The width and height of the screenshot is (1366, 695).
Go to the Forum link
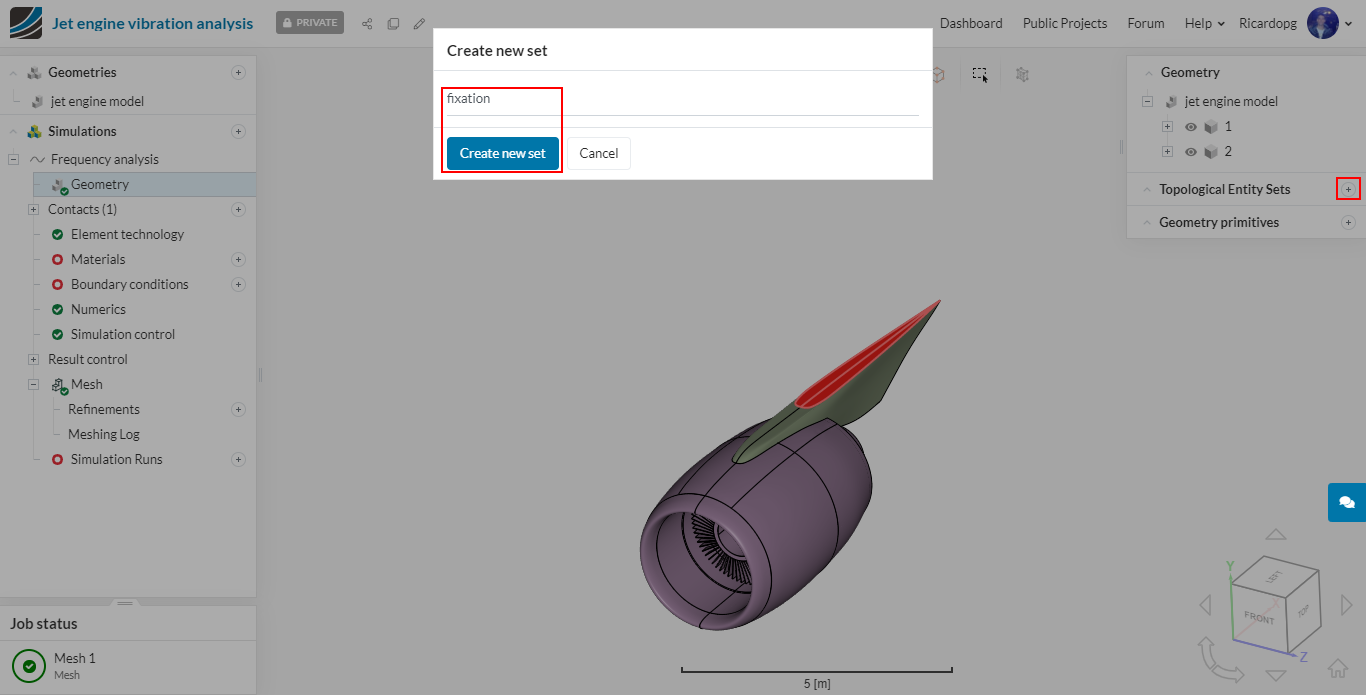(x=1146, y=23)
